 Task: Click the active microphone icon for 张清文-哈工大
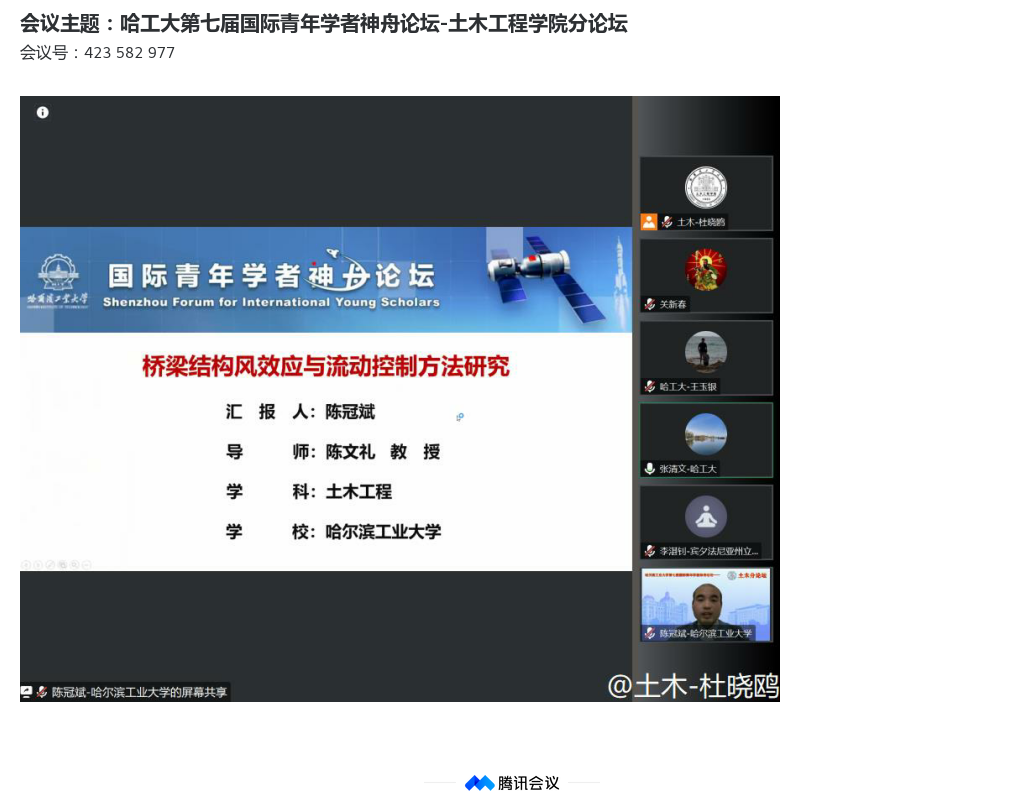[650, 469]
